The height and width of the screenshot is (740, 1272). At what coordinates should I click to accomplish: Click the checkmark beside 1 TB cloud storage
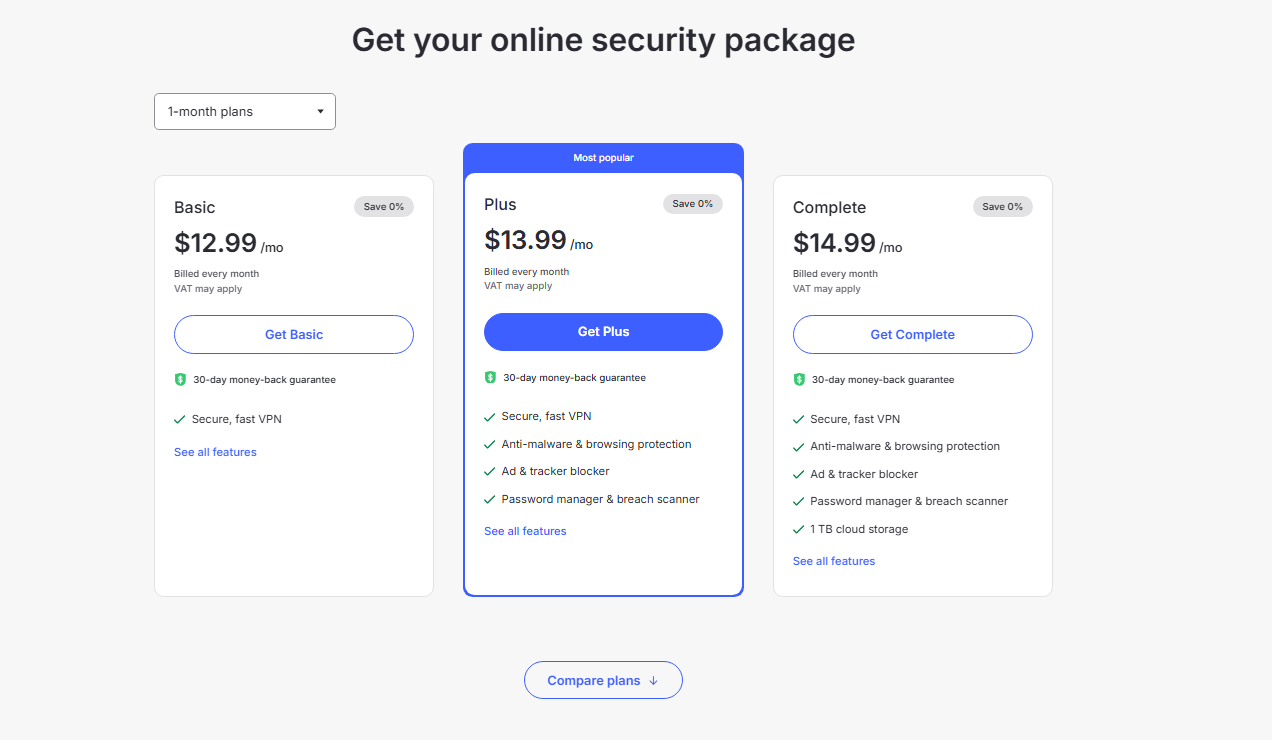(x=799, y=530)
